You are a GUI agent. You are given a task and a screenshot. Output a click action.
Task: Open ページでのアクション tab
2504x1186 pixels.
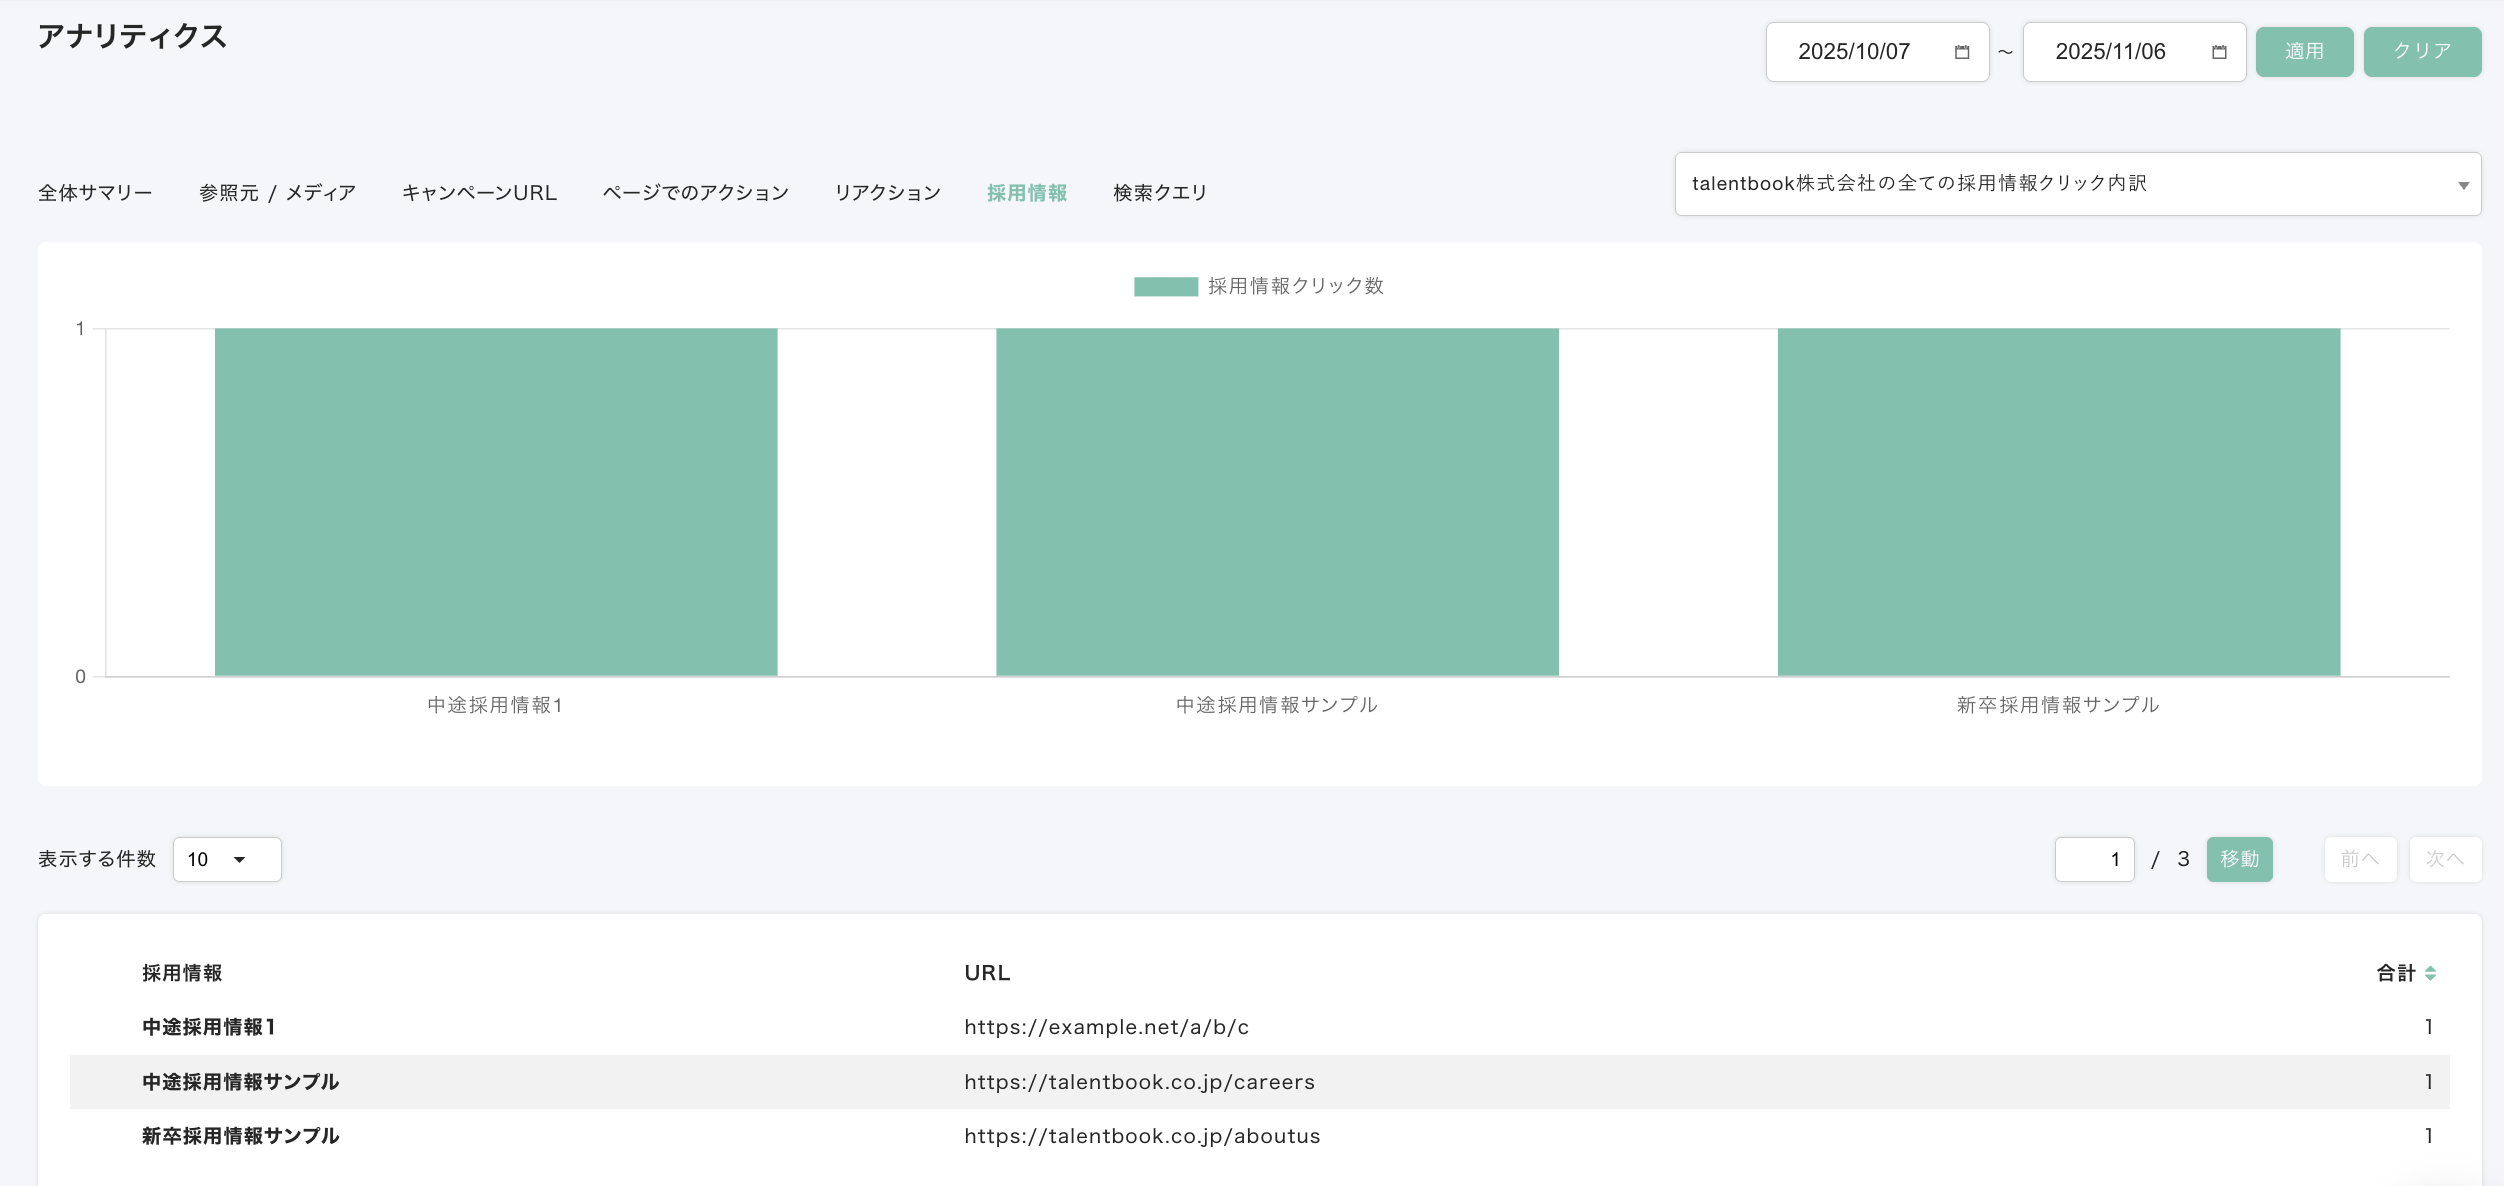[695, 193]
